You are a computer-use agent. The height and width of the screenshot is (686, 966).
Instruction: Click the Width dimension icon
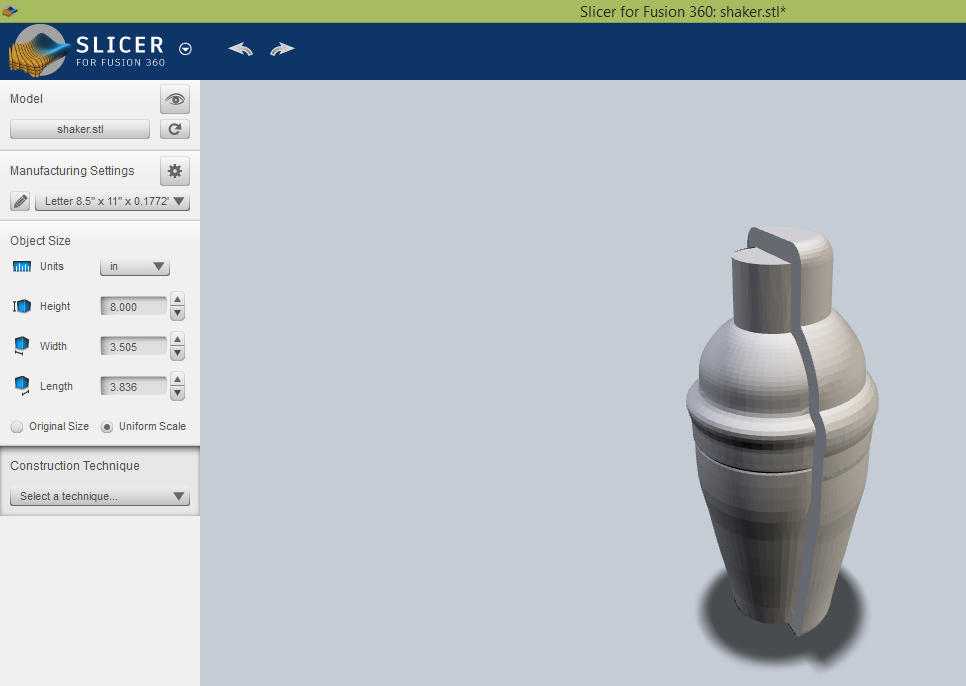(22, 345)
